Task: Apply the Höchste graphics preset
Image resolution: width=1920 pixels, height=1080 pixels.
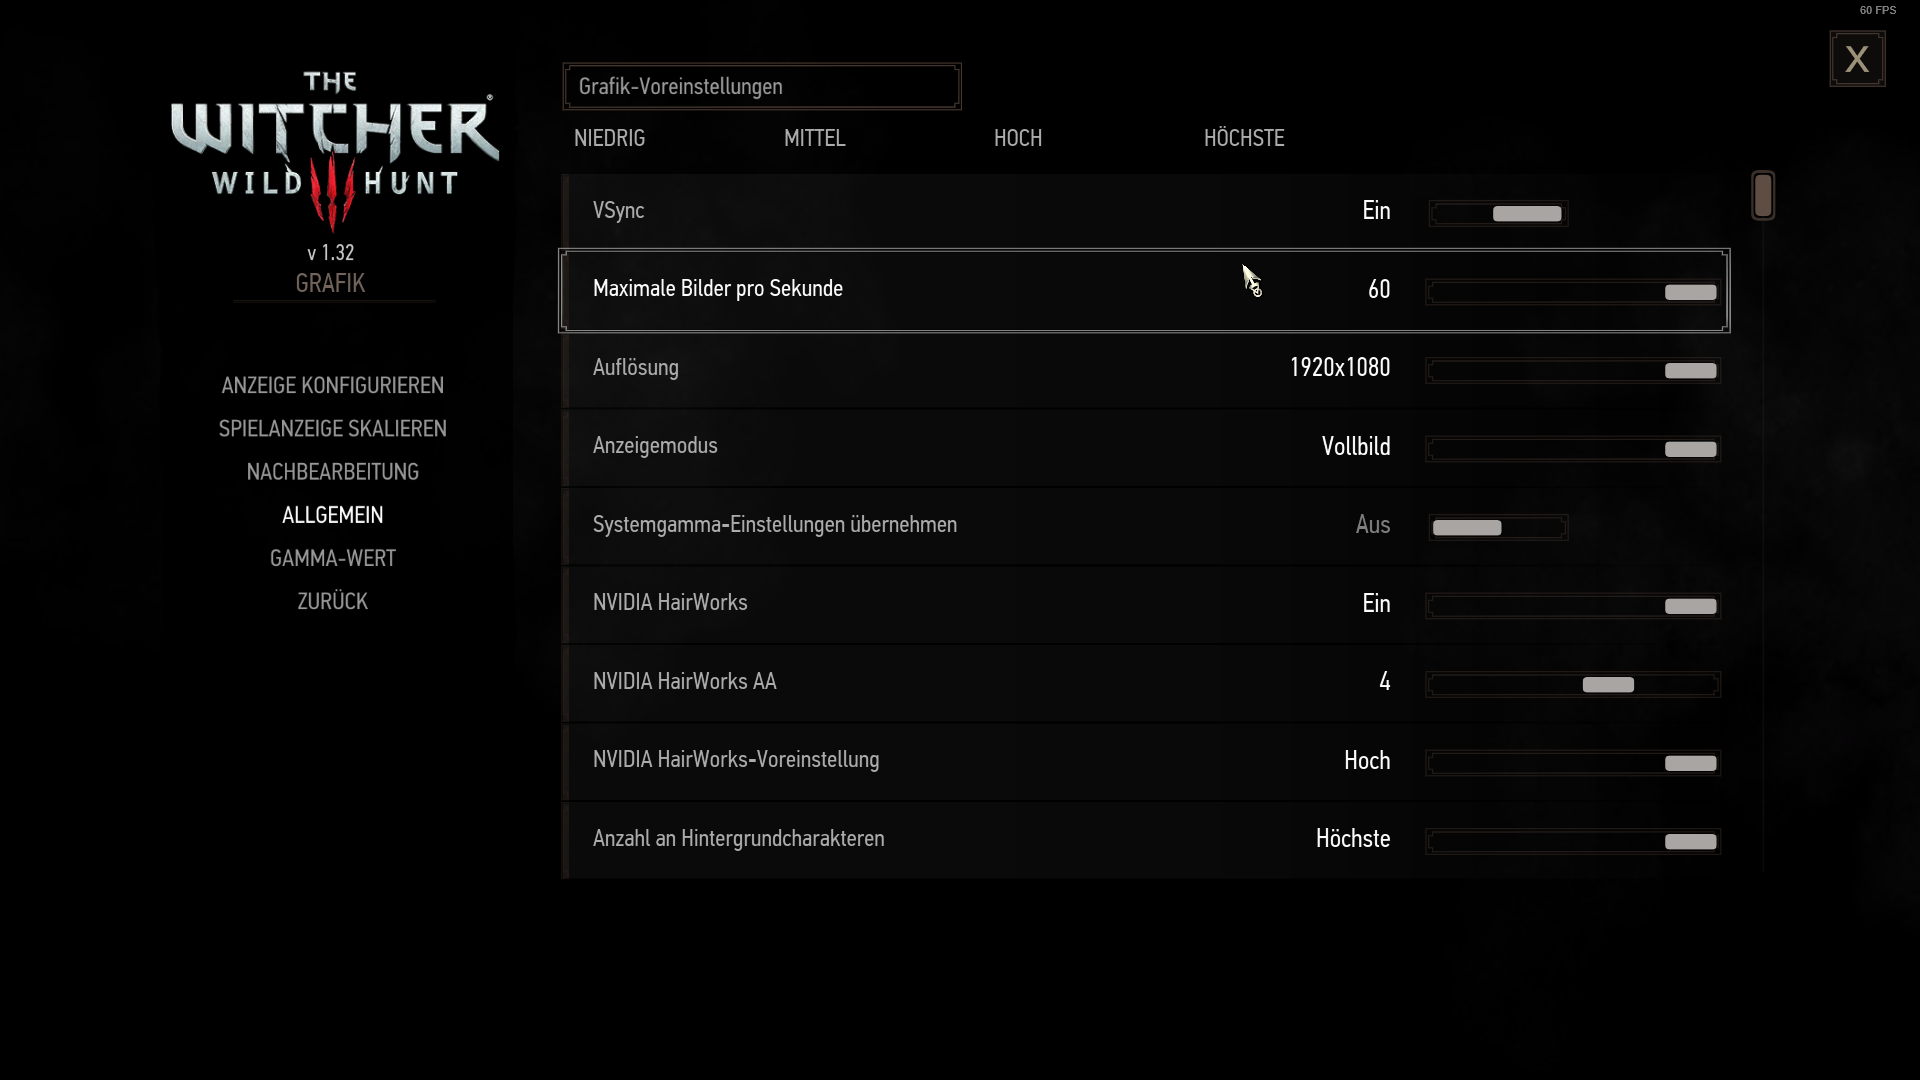Action: 1243,138
